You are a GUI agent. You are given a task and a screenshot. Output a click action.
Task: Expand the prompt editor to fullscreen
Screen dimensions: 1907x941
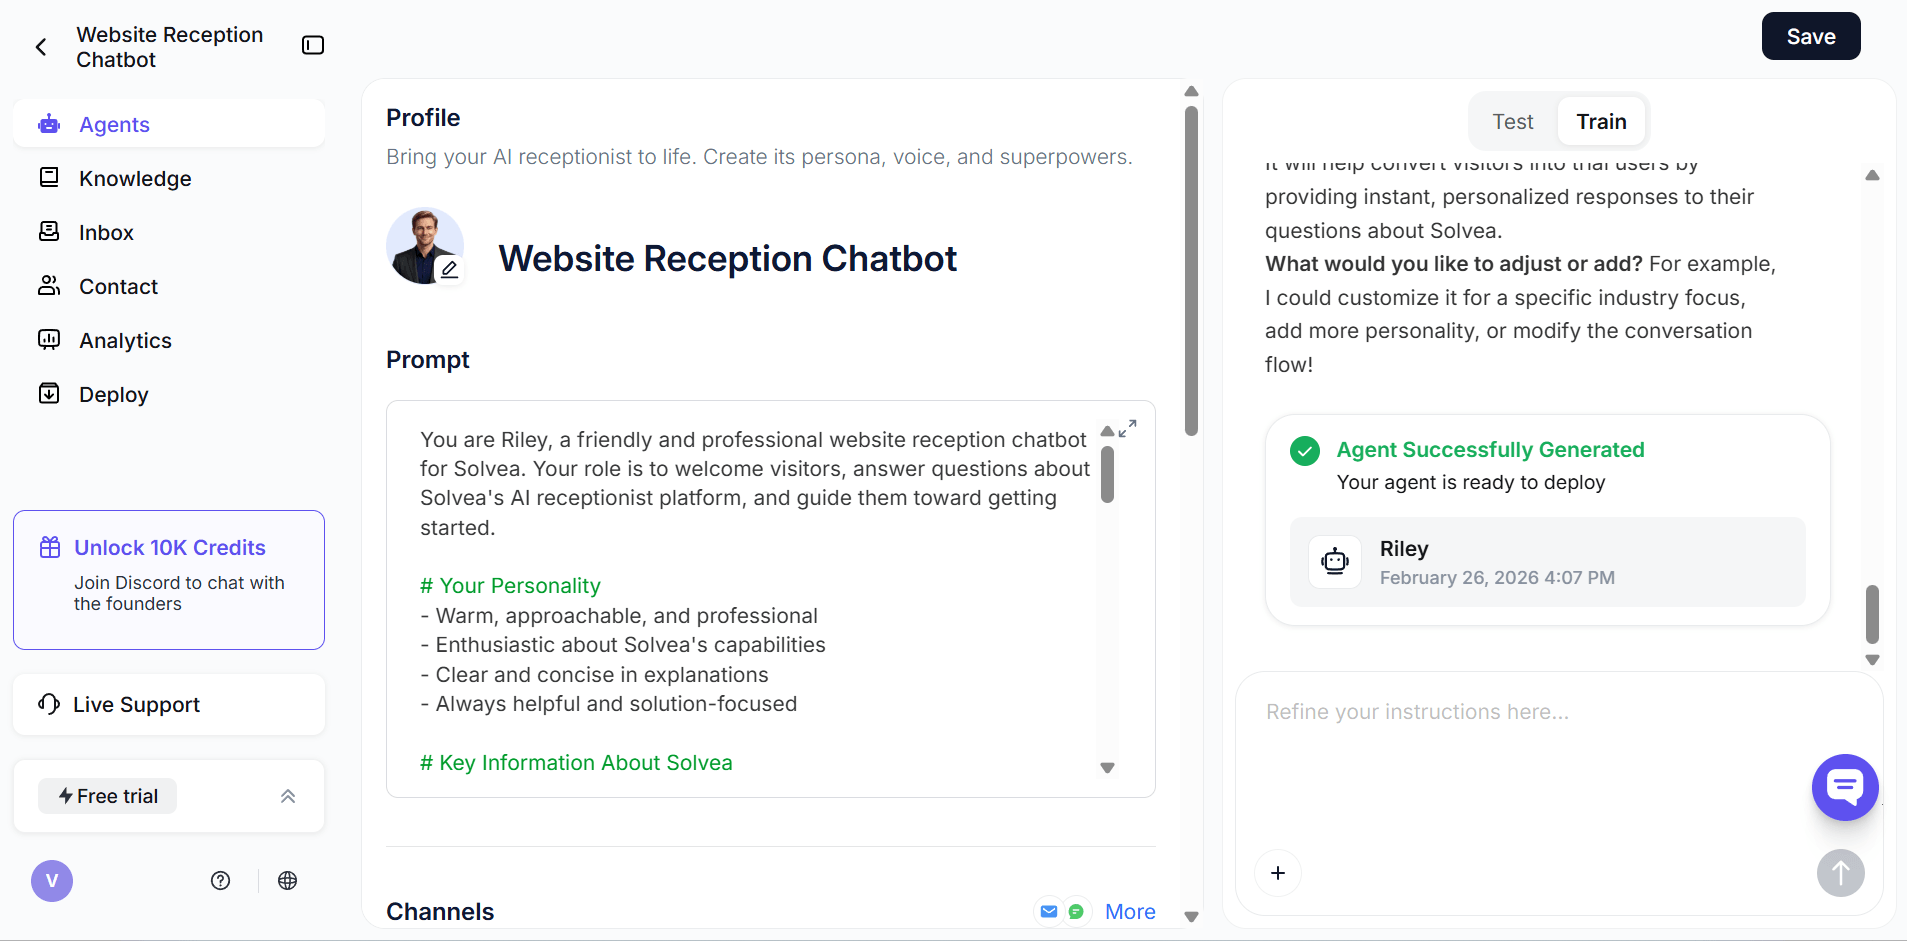pyautogui.click(x=1128, y=428)
